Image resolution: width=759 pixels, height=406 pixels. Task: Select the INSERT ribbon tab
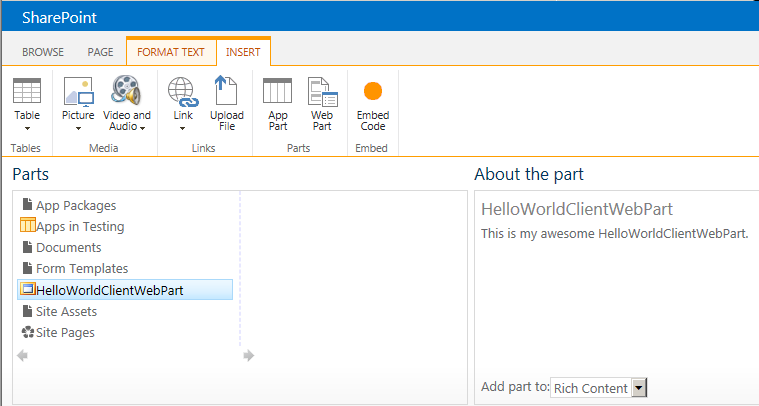(x=243, y=52)
